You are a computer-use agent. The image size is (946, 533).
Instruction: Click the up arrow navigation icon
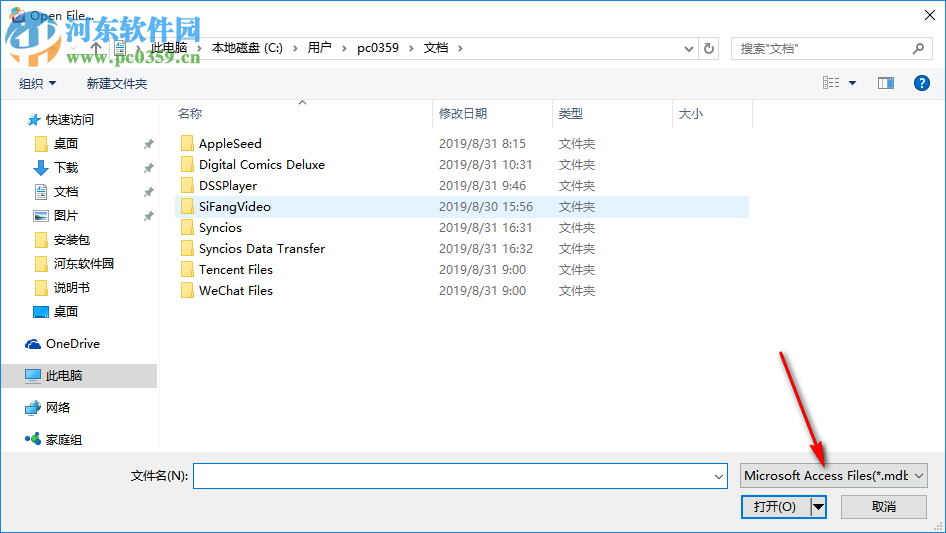point(96,48)
